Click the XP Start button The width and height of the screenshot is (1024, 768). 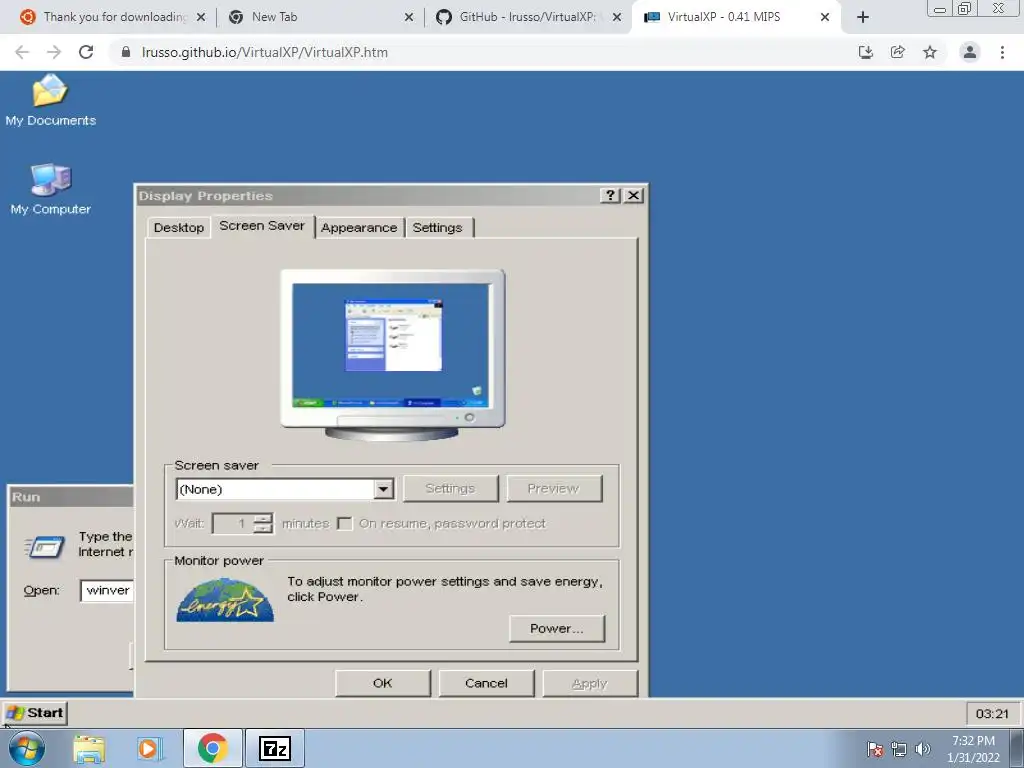(35, 712)
